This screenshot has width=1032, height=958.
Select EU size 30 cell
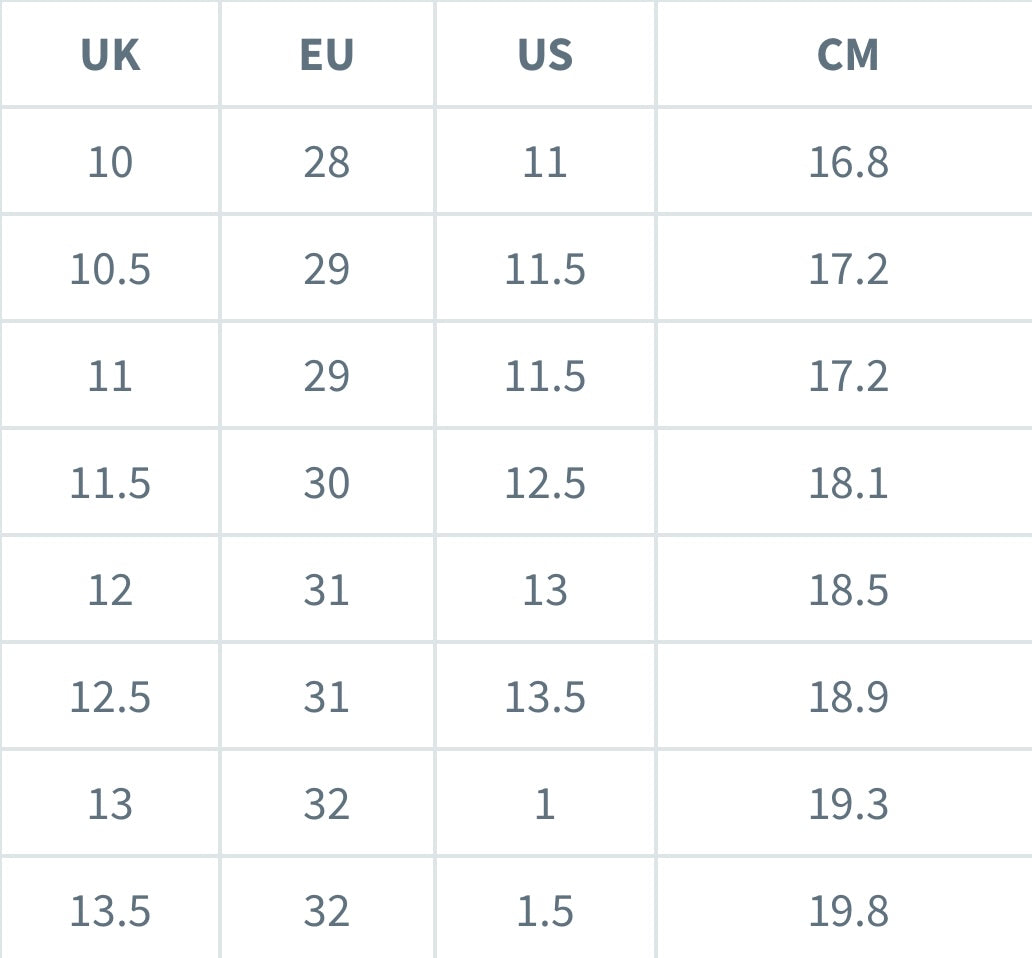tap(327, 484)
